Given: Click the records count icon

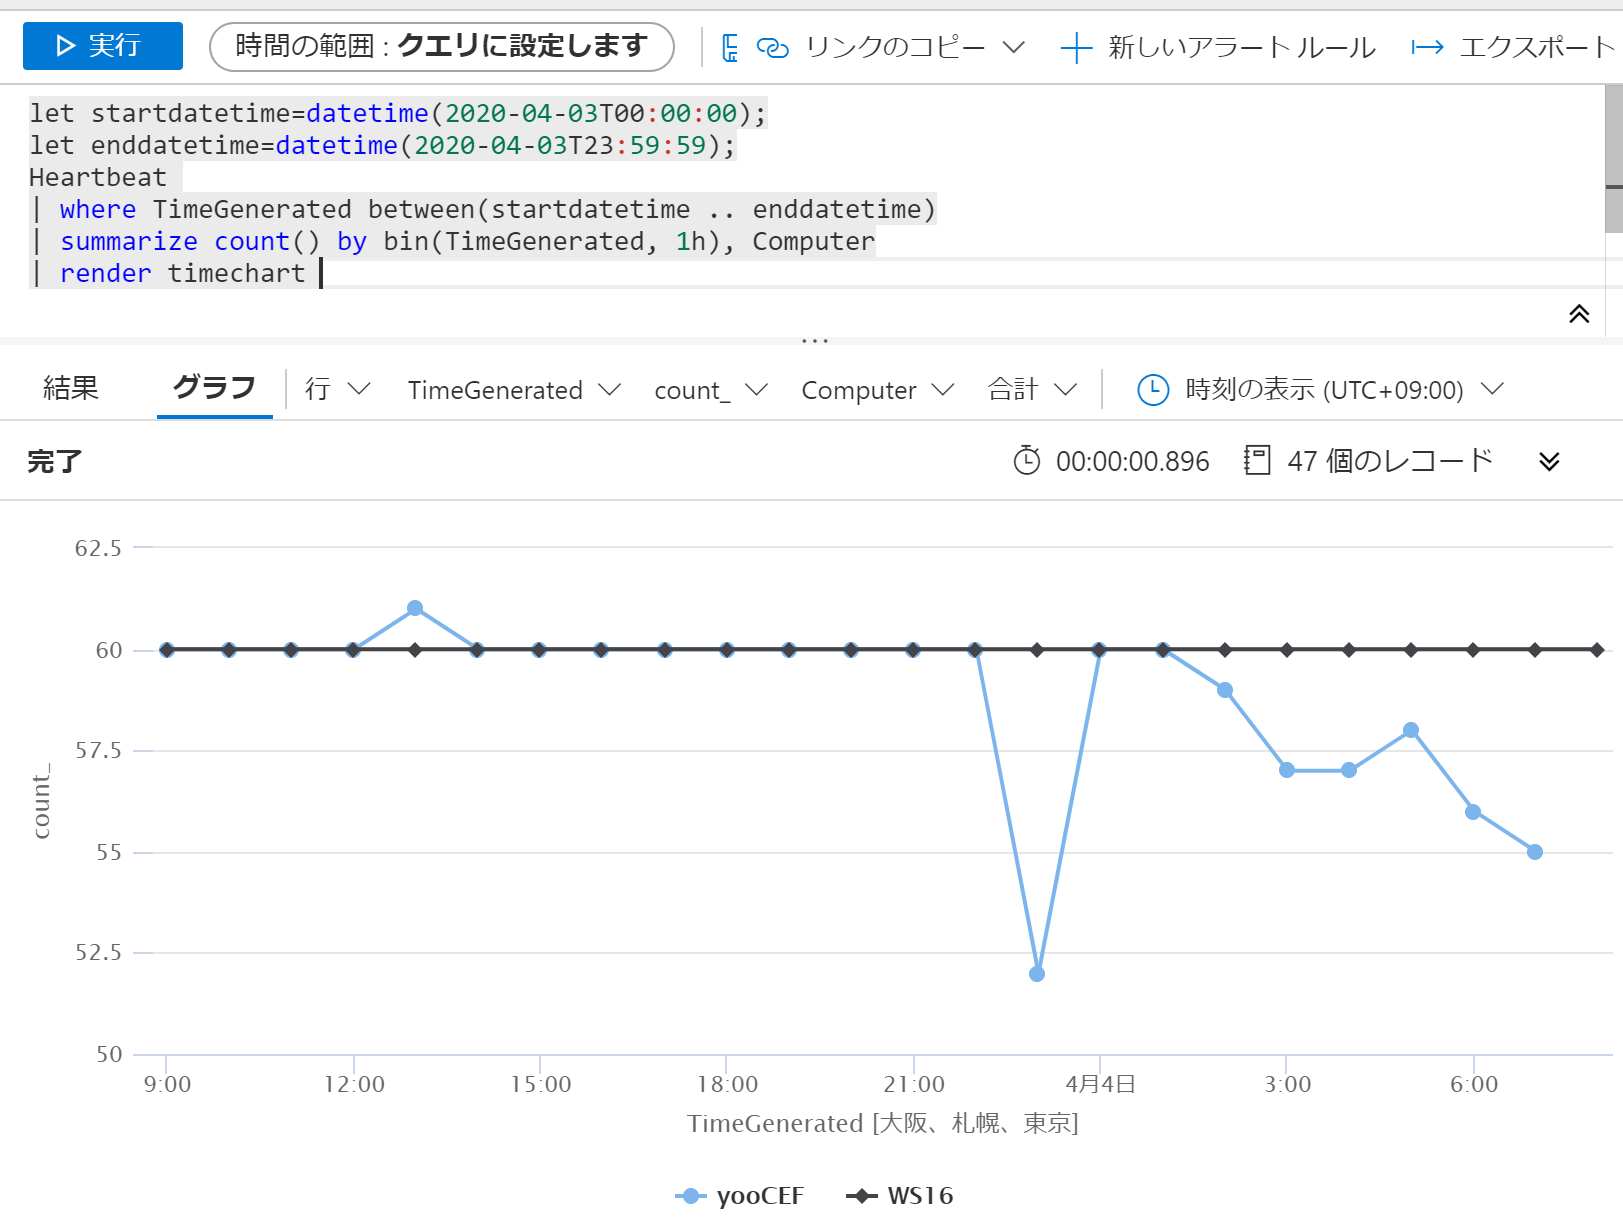Looking at the screenshot, I should click(x=1257, y=460).
